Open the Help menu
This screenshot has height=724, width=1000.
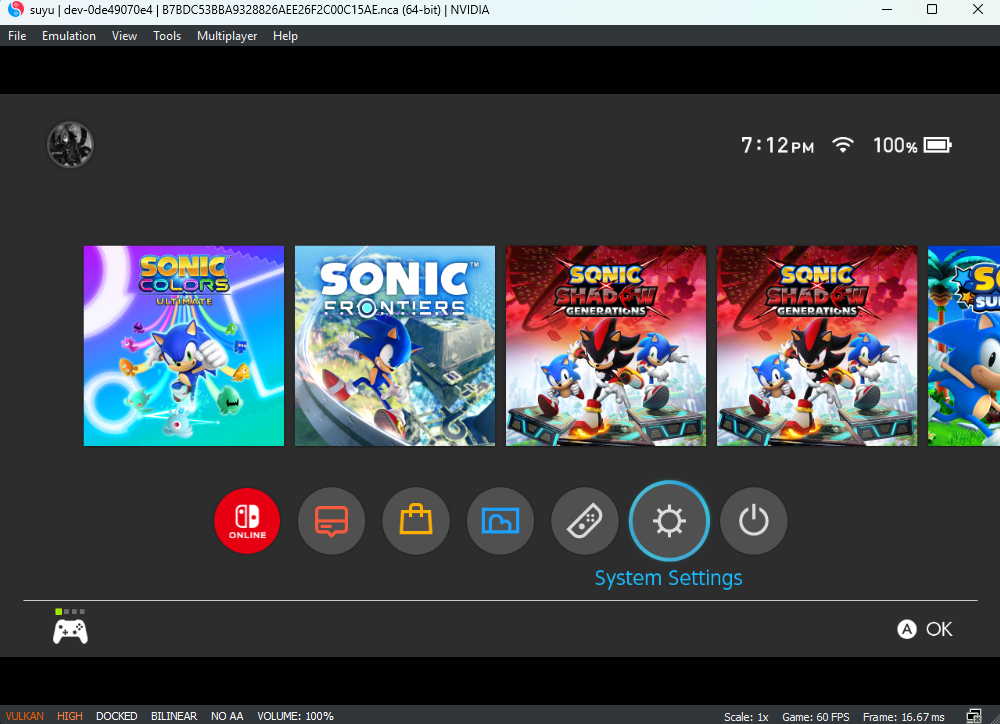point(285,36)
